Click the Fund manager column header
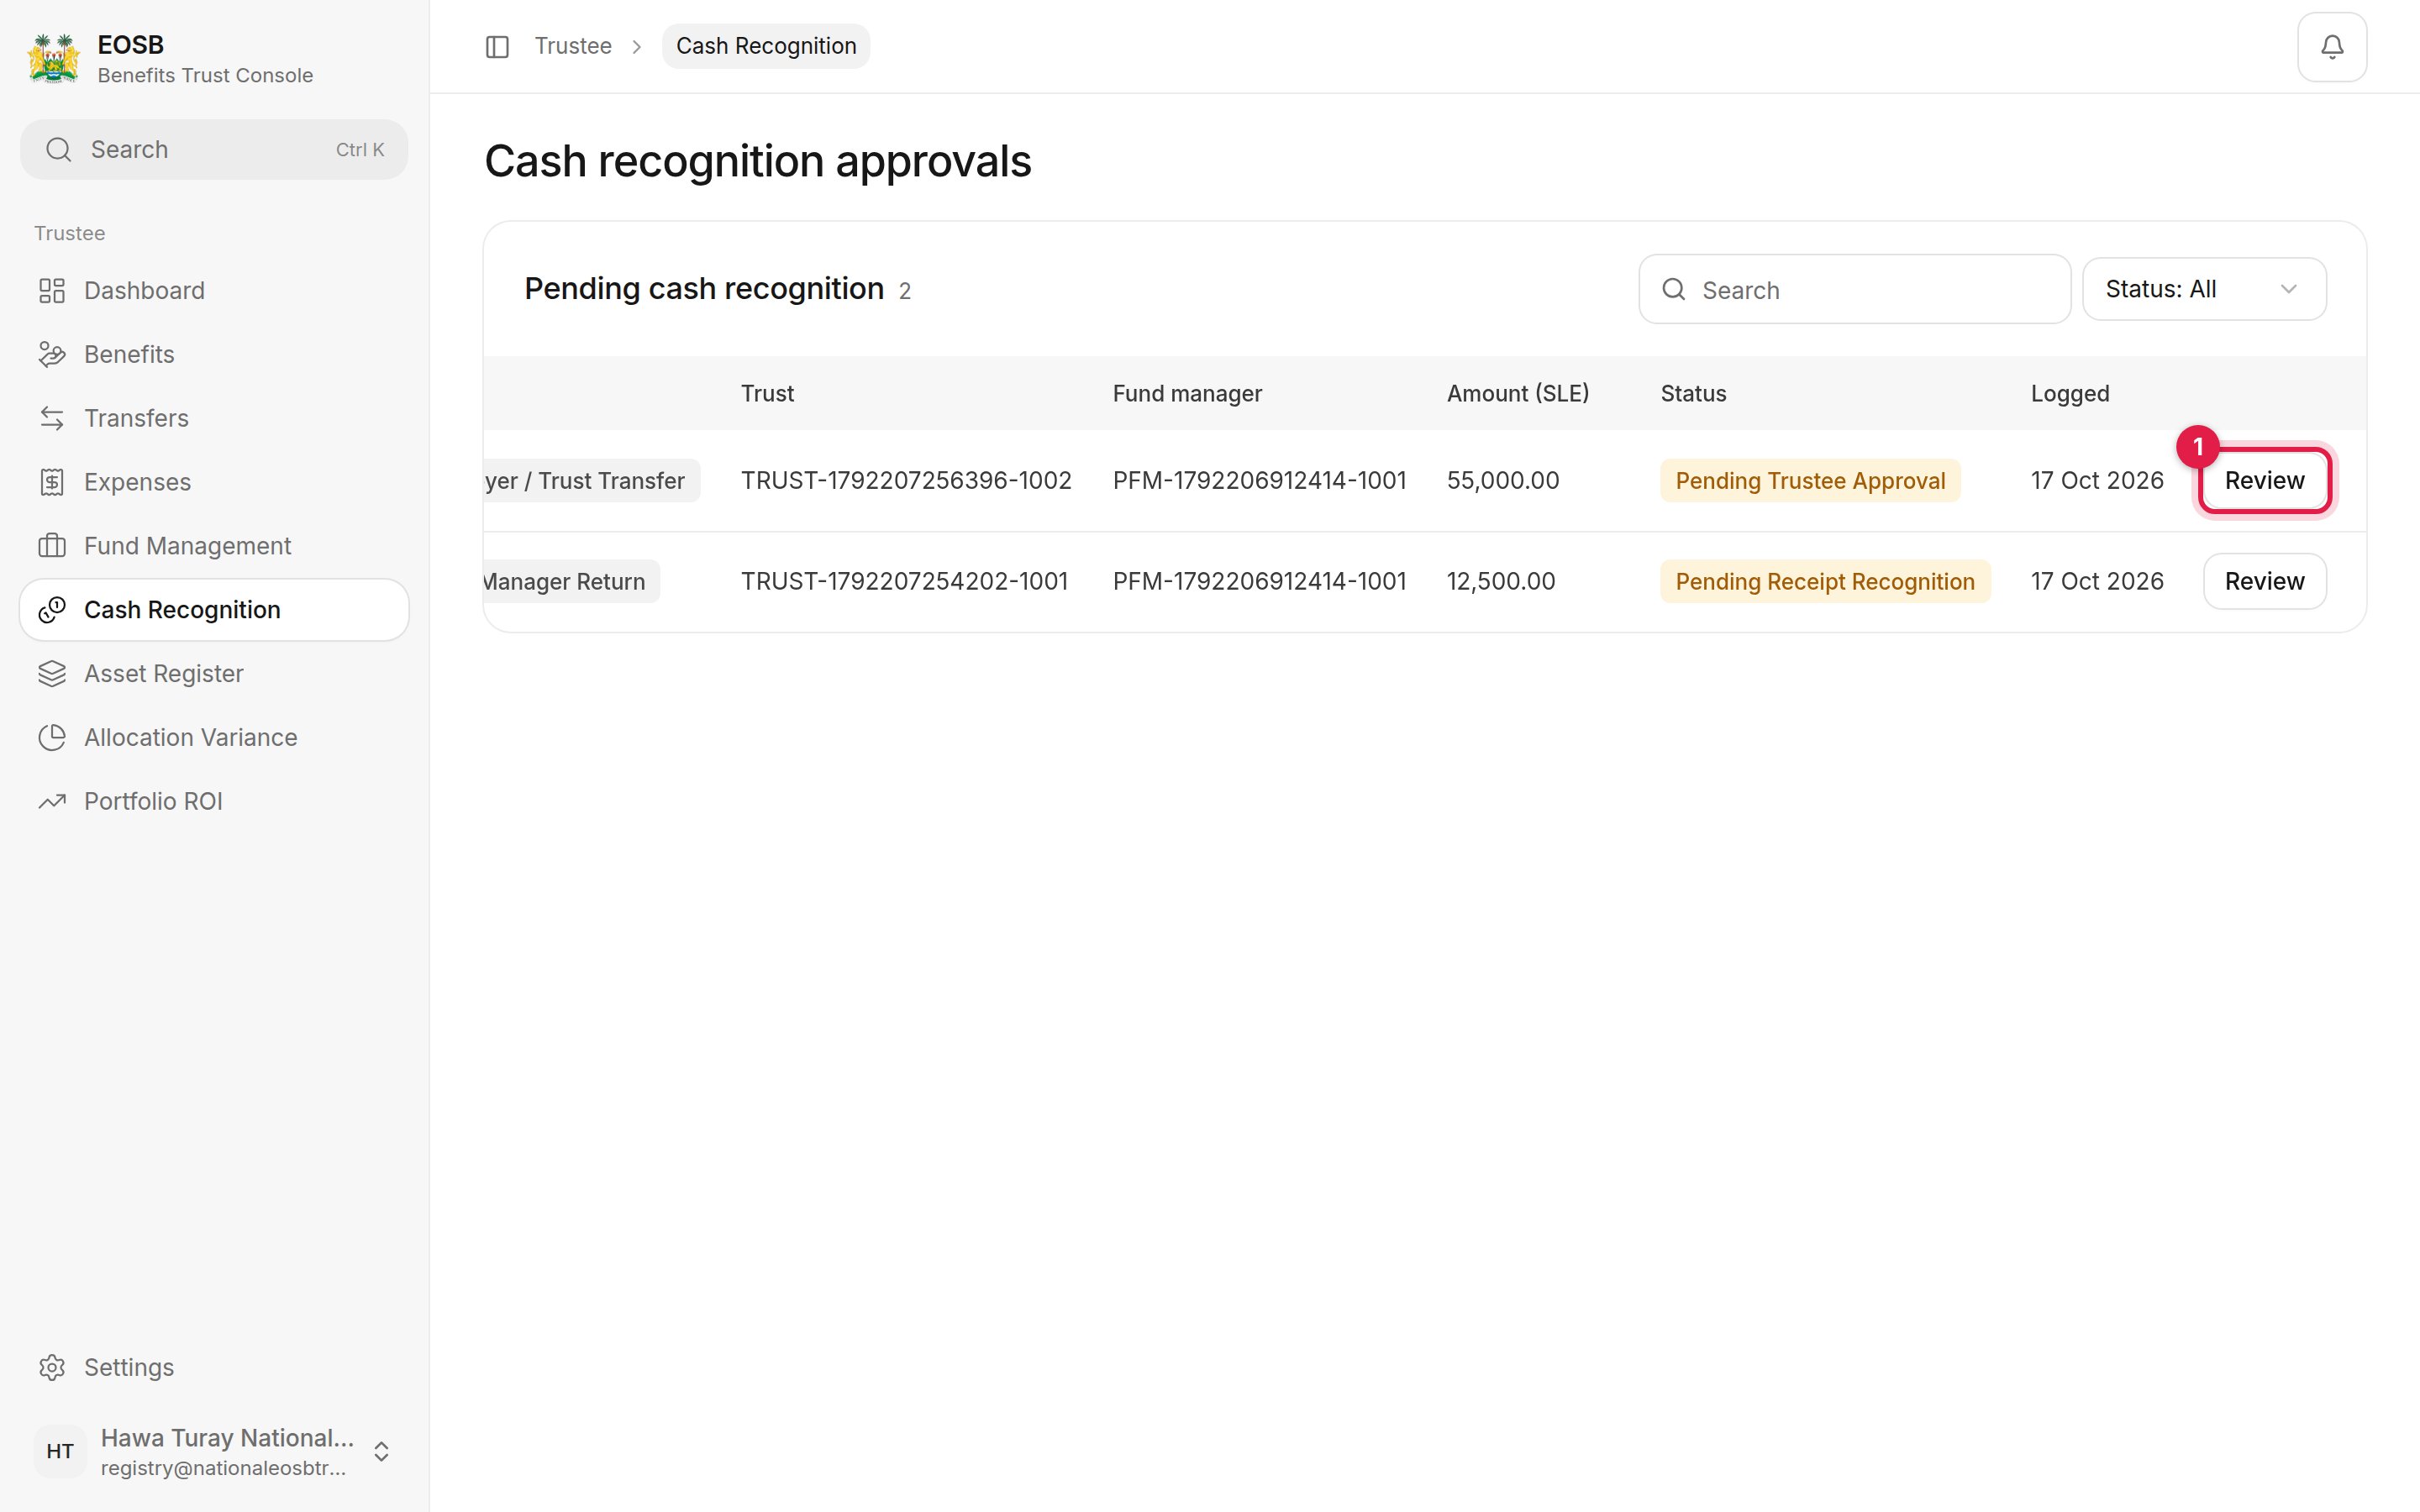The height and width of the screenshot is (1512, 2420). [x=1187, y=394]
